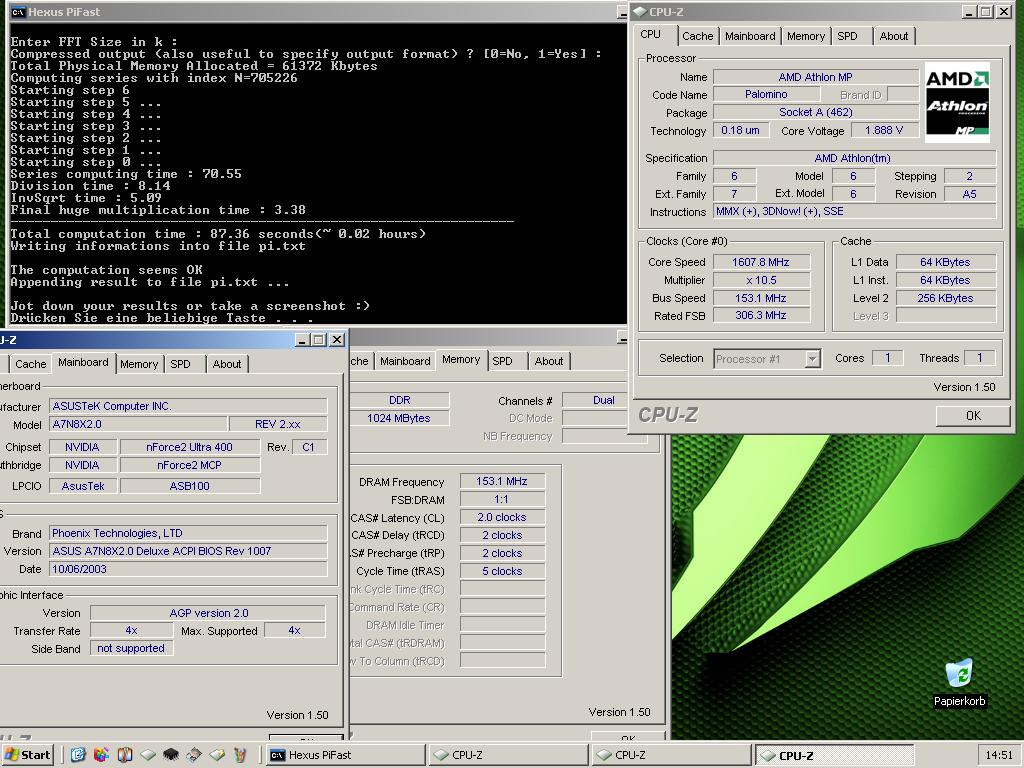Image resolution: width=1024 pixels, height=768 pixels.
Task: Click memory size field 1024 MBytes
Action: [400, 419]
